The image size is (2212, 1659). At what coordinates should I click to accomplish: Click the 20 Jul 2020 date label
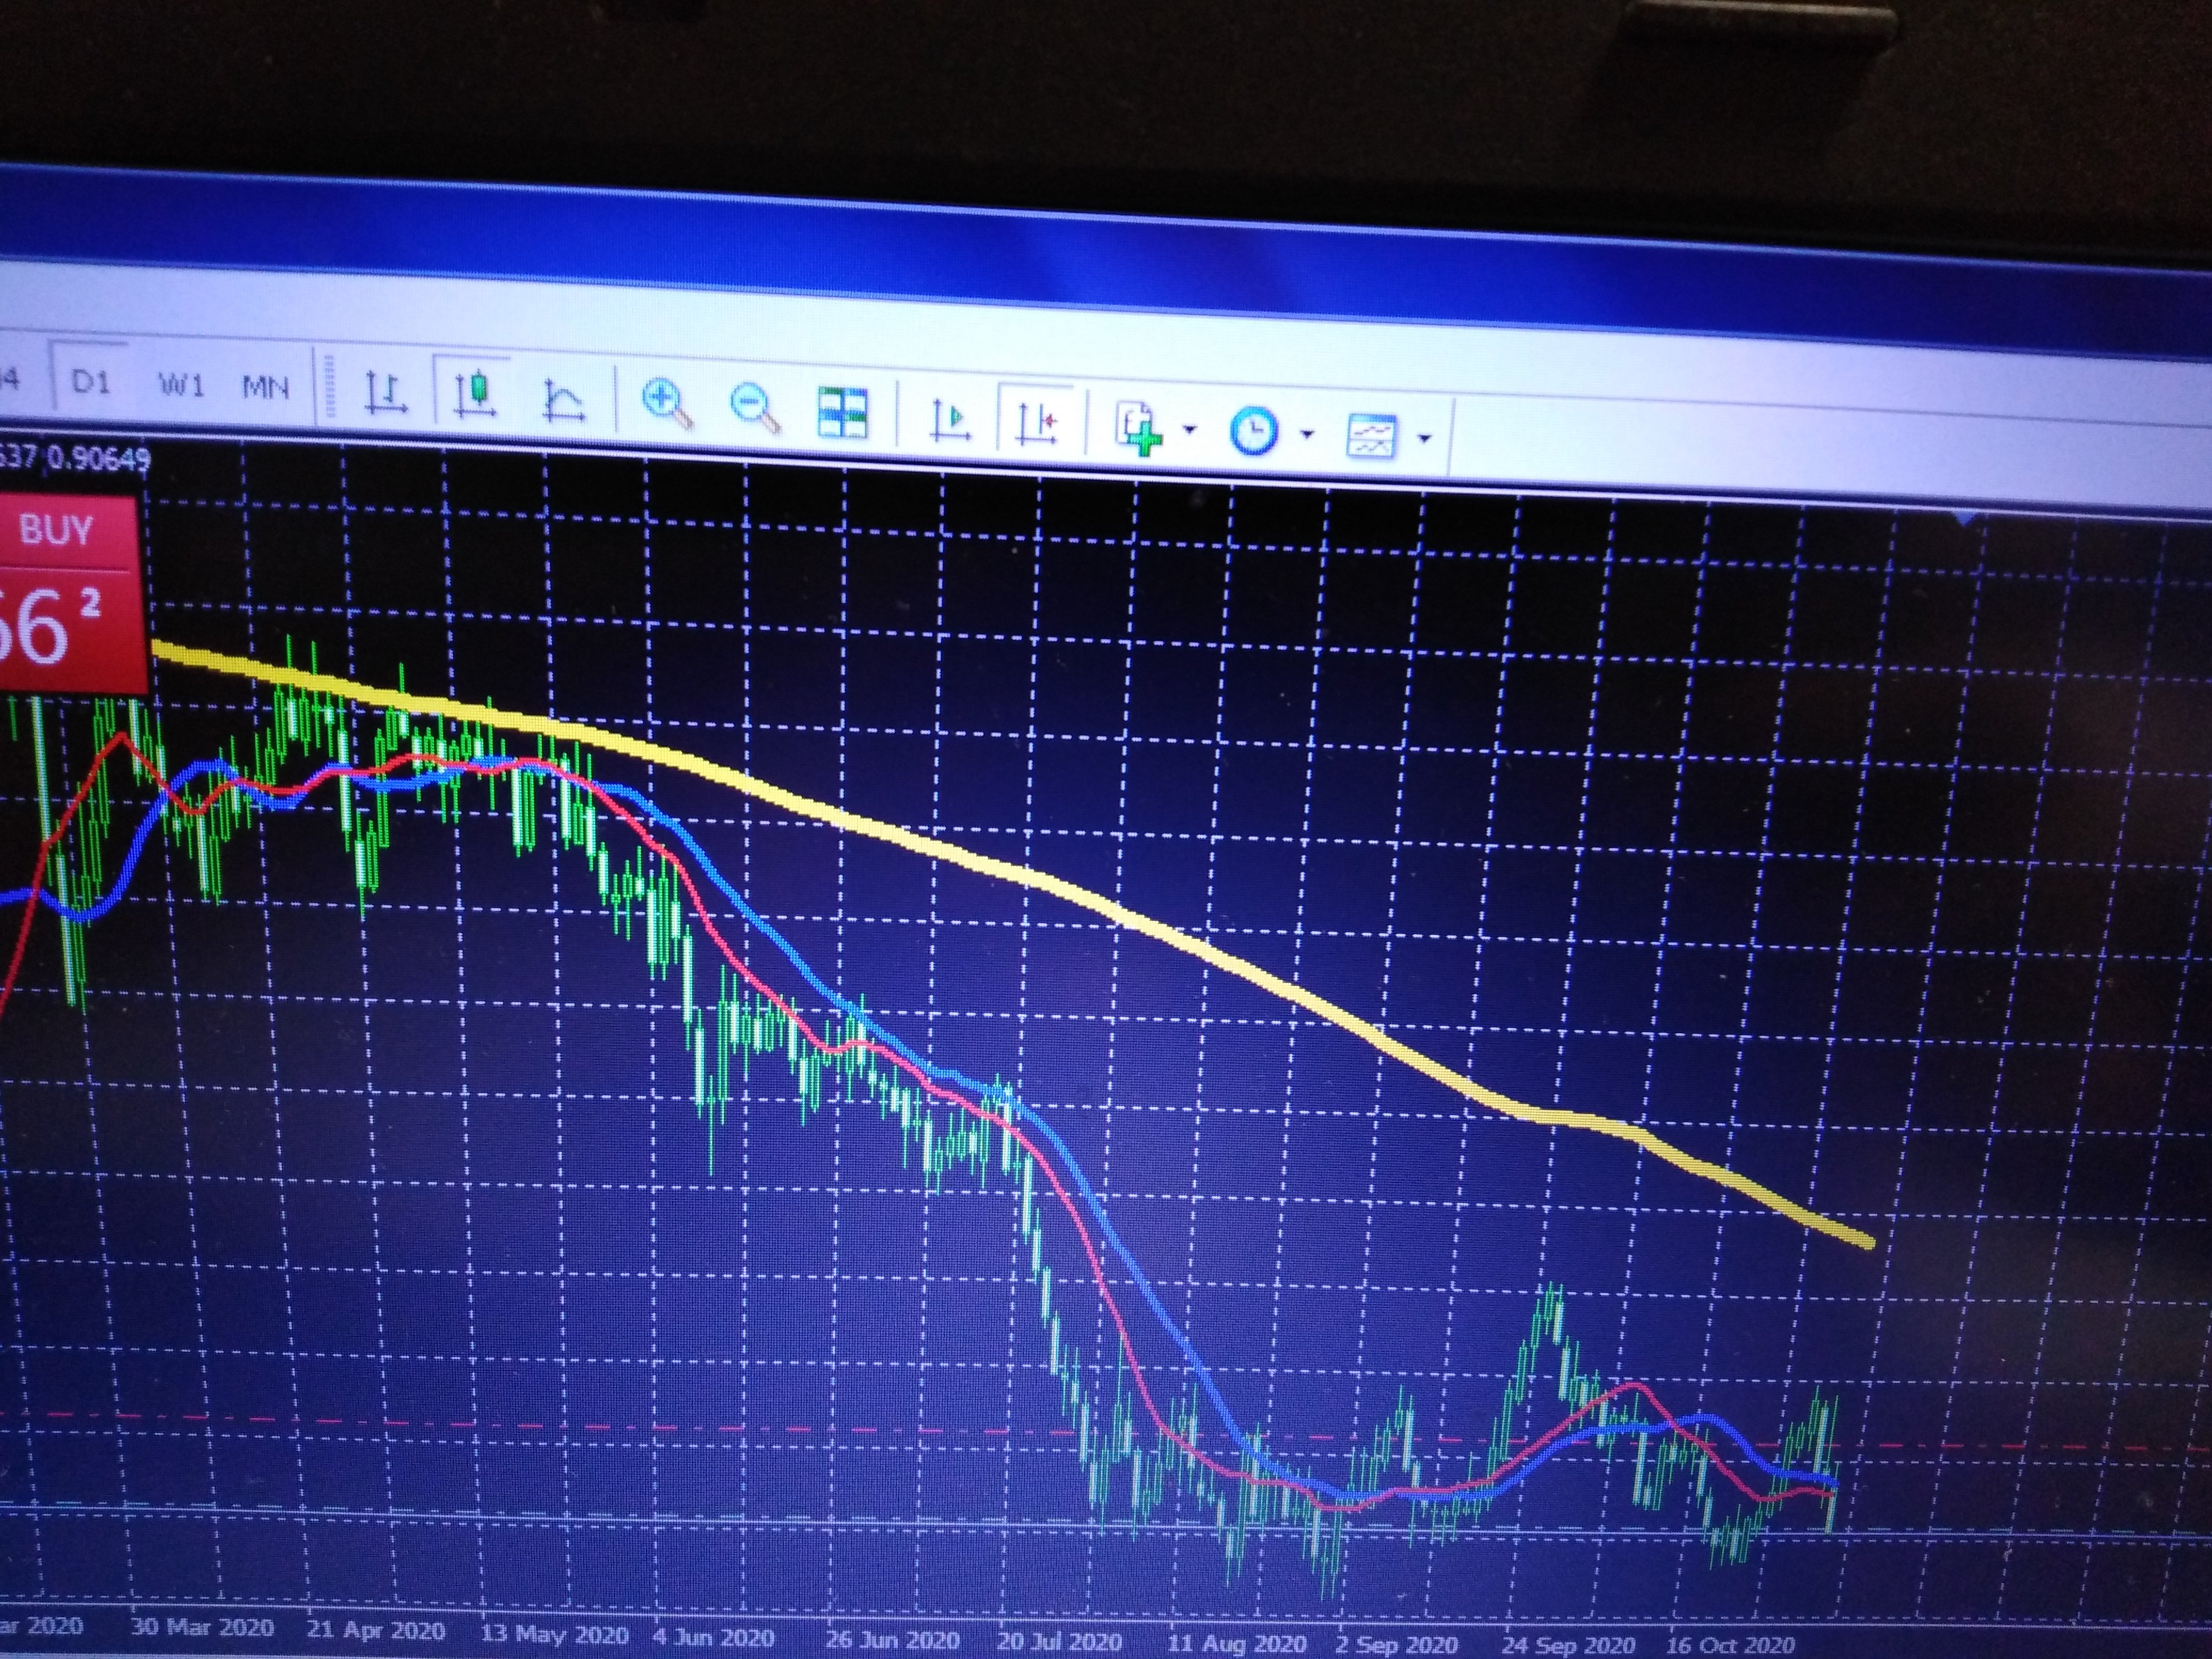tap(1059, 1642)
